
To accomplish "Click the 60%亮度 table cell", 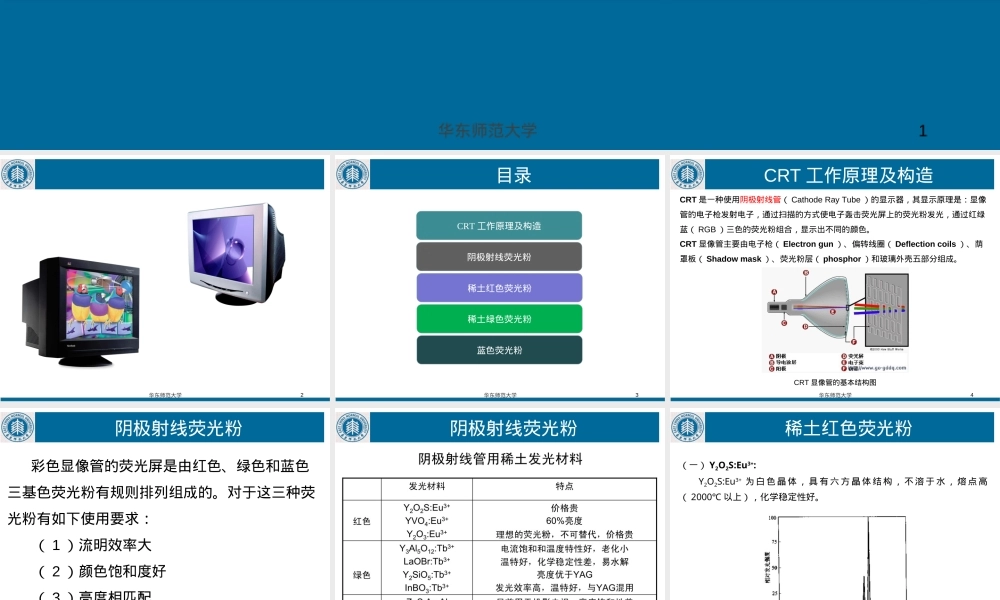I will (x=564, y=521).
